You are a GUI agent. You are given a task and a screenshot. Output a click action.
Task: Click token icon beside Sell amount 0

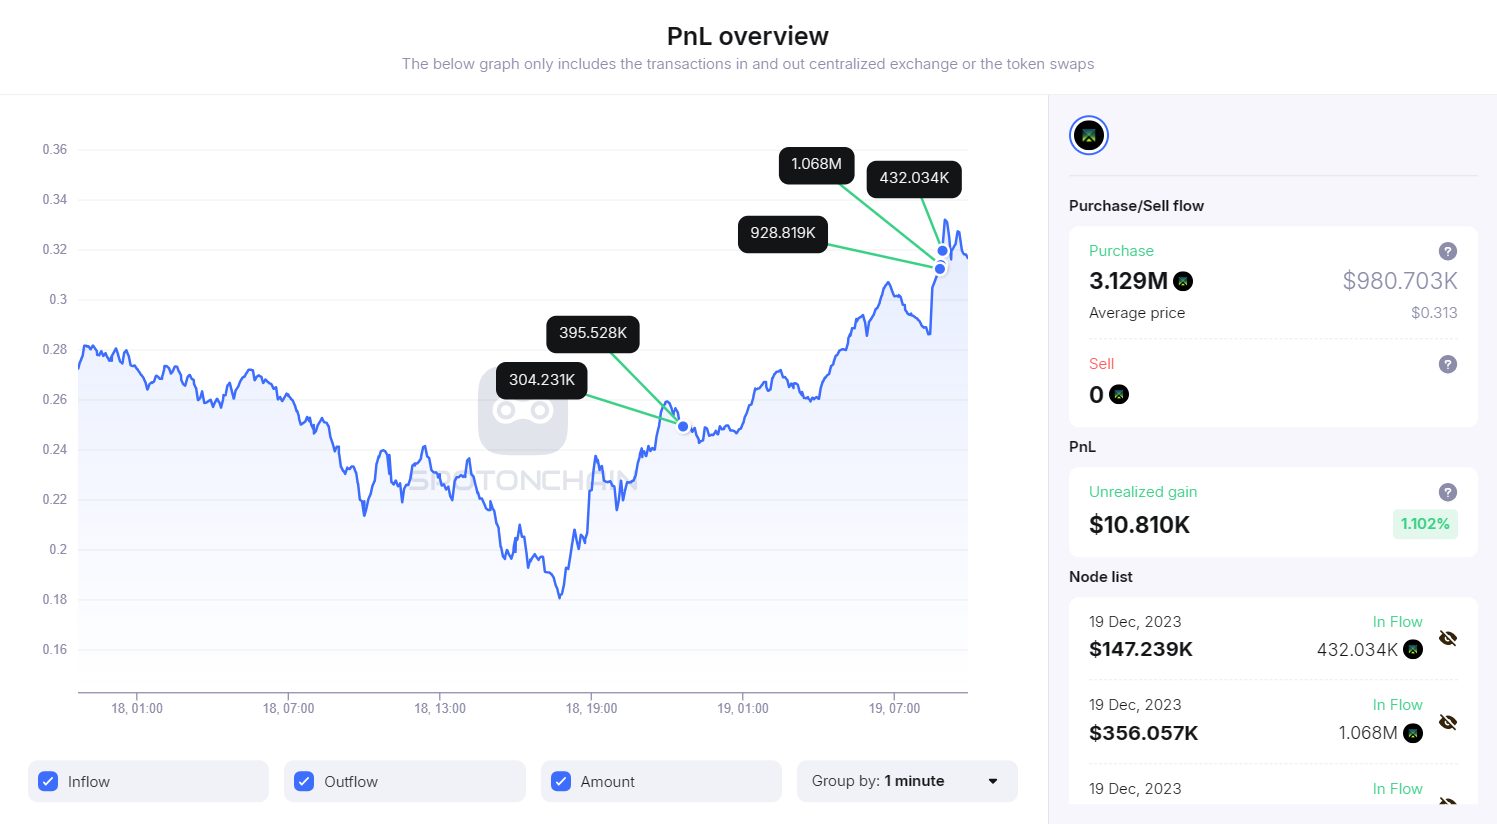click(1119, 395)
